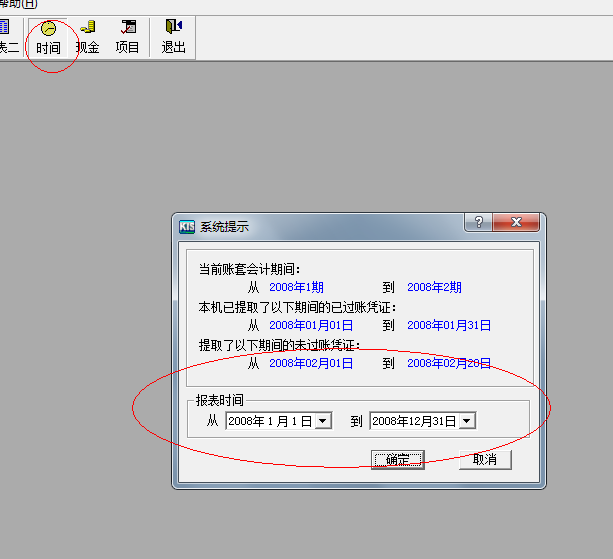This screenshot has height=559, width=613.
Task: Select the year in the 从 date field
Action: (244, 422)
